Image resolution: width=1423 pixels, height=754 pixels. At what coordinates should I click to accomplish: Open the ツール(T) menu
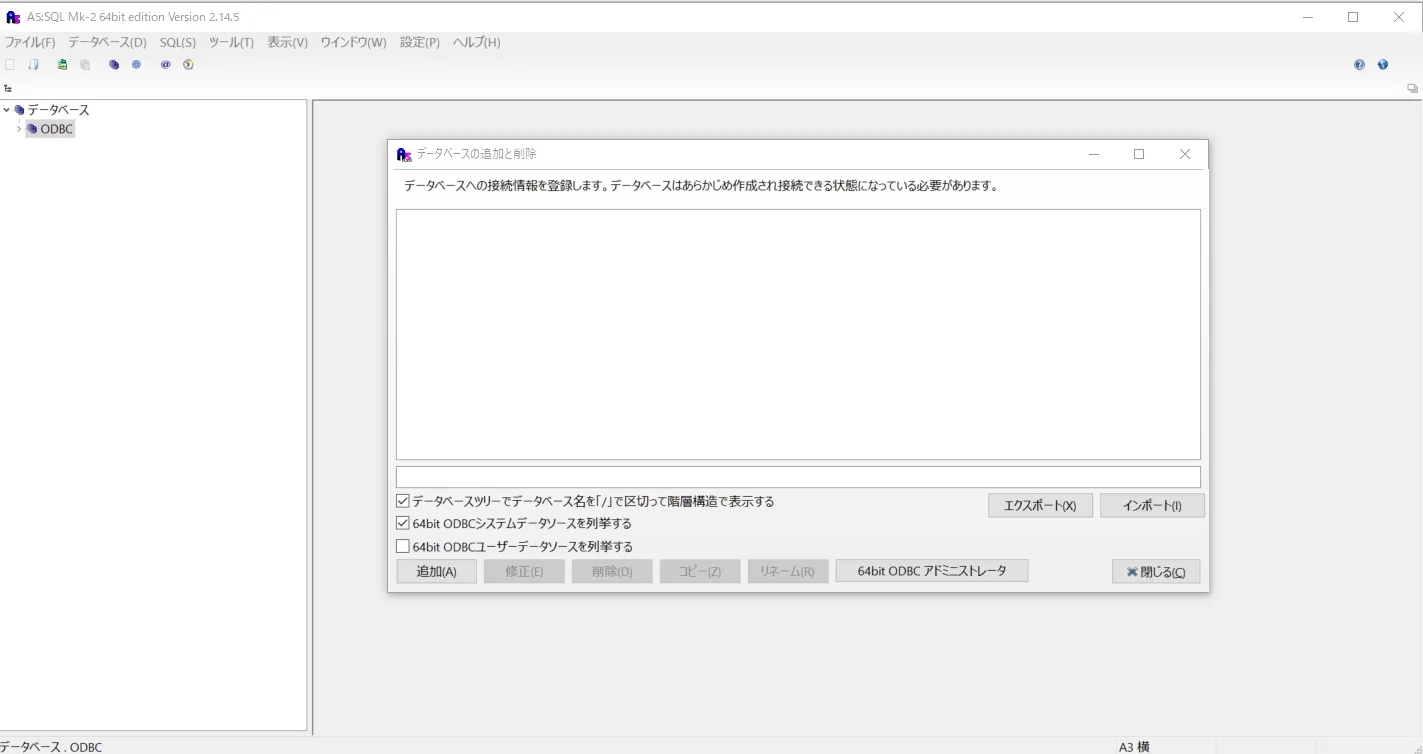(x=231, y=42)
